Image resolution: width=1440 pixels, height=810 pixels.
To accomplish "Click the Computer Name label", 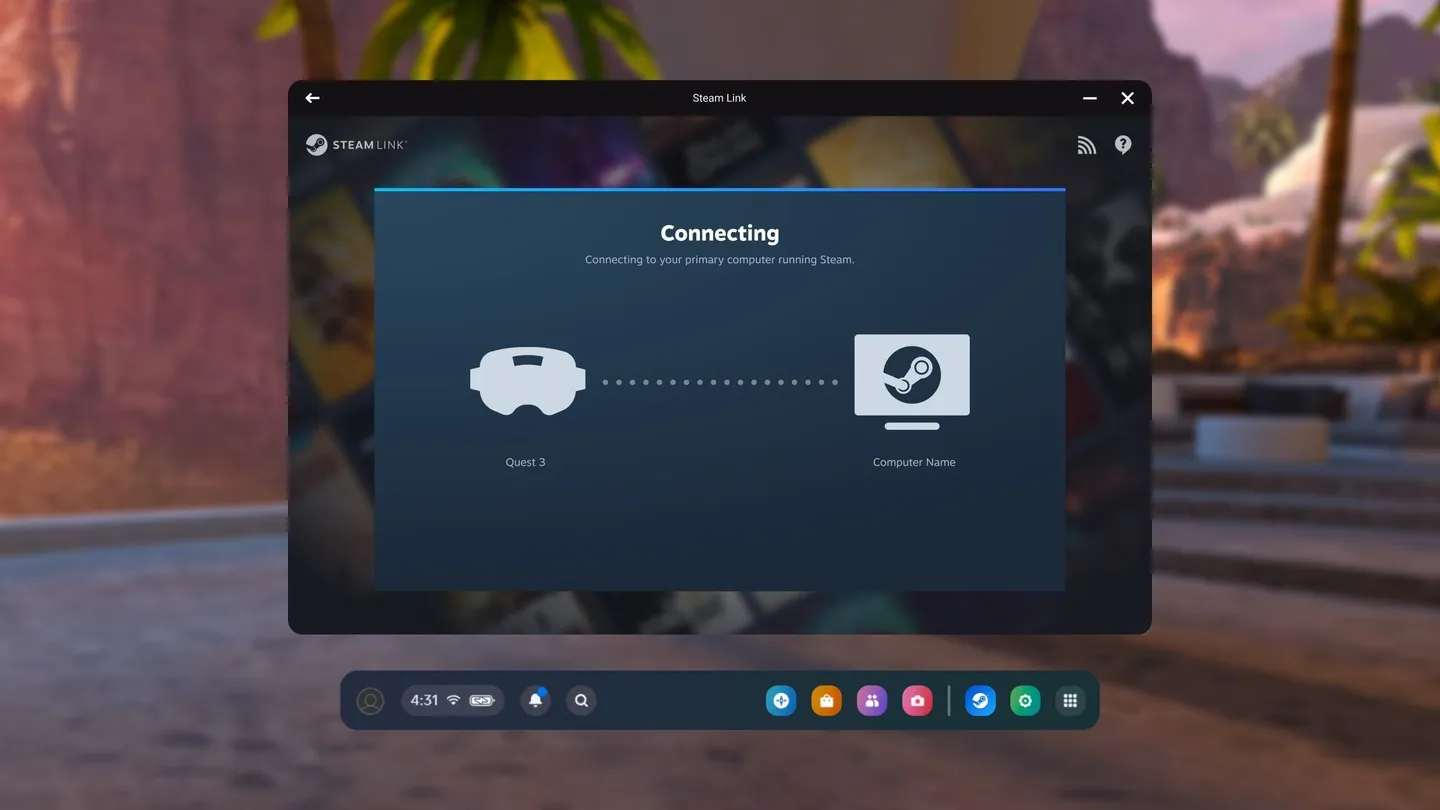I will [913, 460].
